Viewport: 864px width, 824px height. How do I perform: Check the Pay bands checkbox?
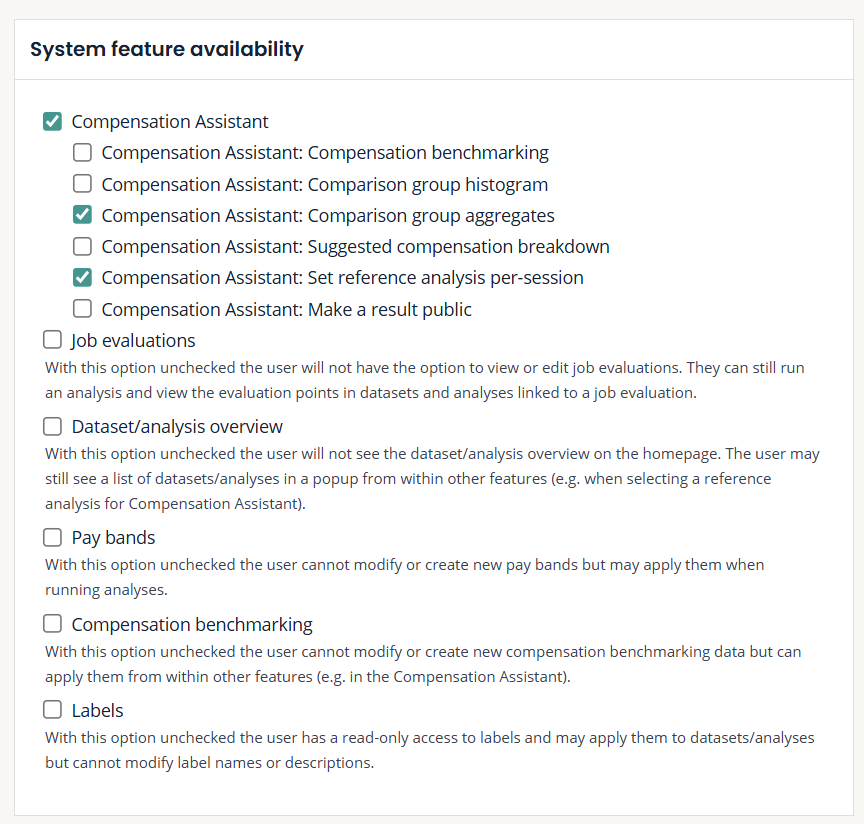coord(53,538)
